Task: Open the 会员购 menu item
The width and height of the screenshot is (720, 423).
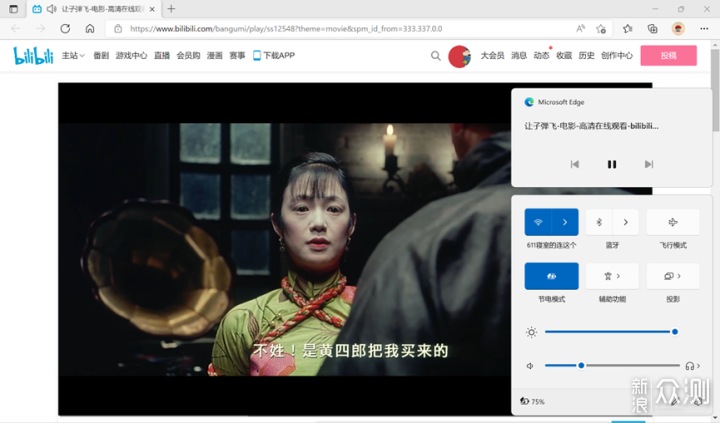Action: point(188,56)
